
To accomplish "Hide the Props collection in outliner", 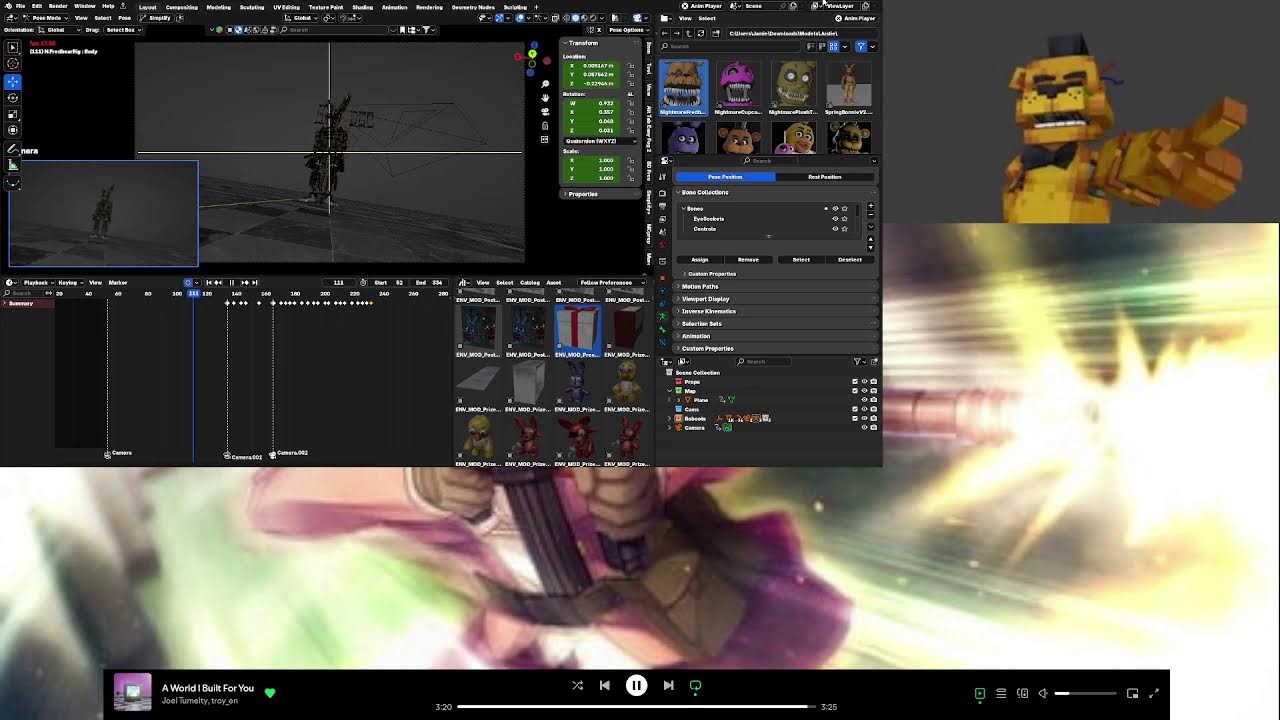I will 864,382.
